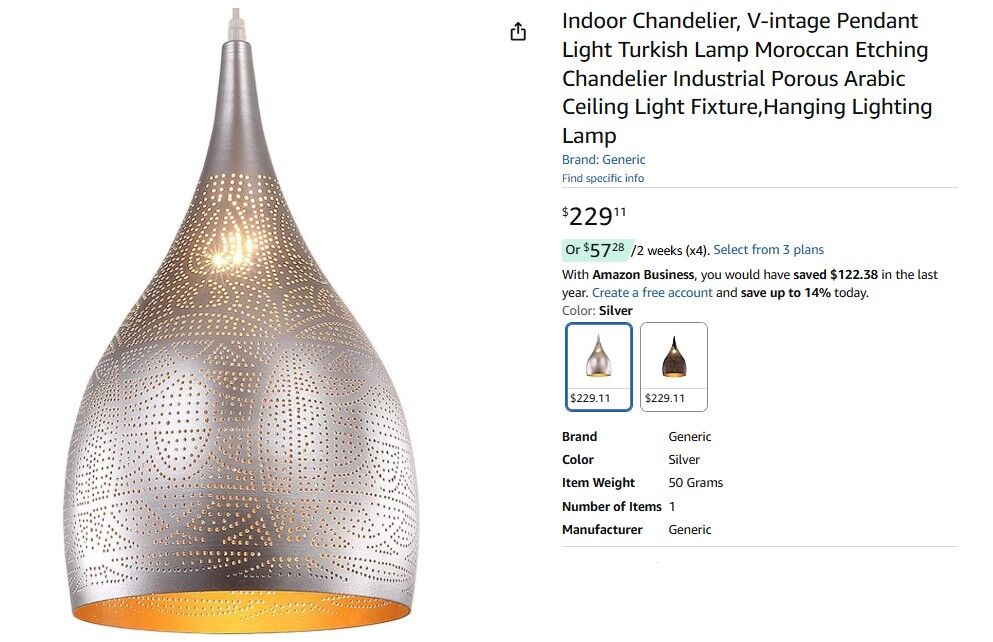Click Create a free account link
This screenshot has height=642, width=993.
[x=652, y=293]
